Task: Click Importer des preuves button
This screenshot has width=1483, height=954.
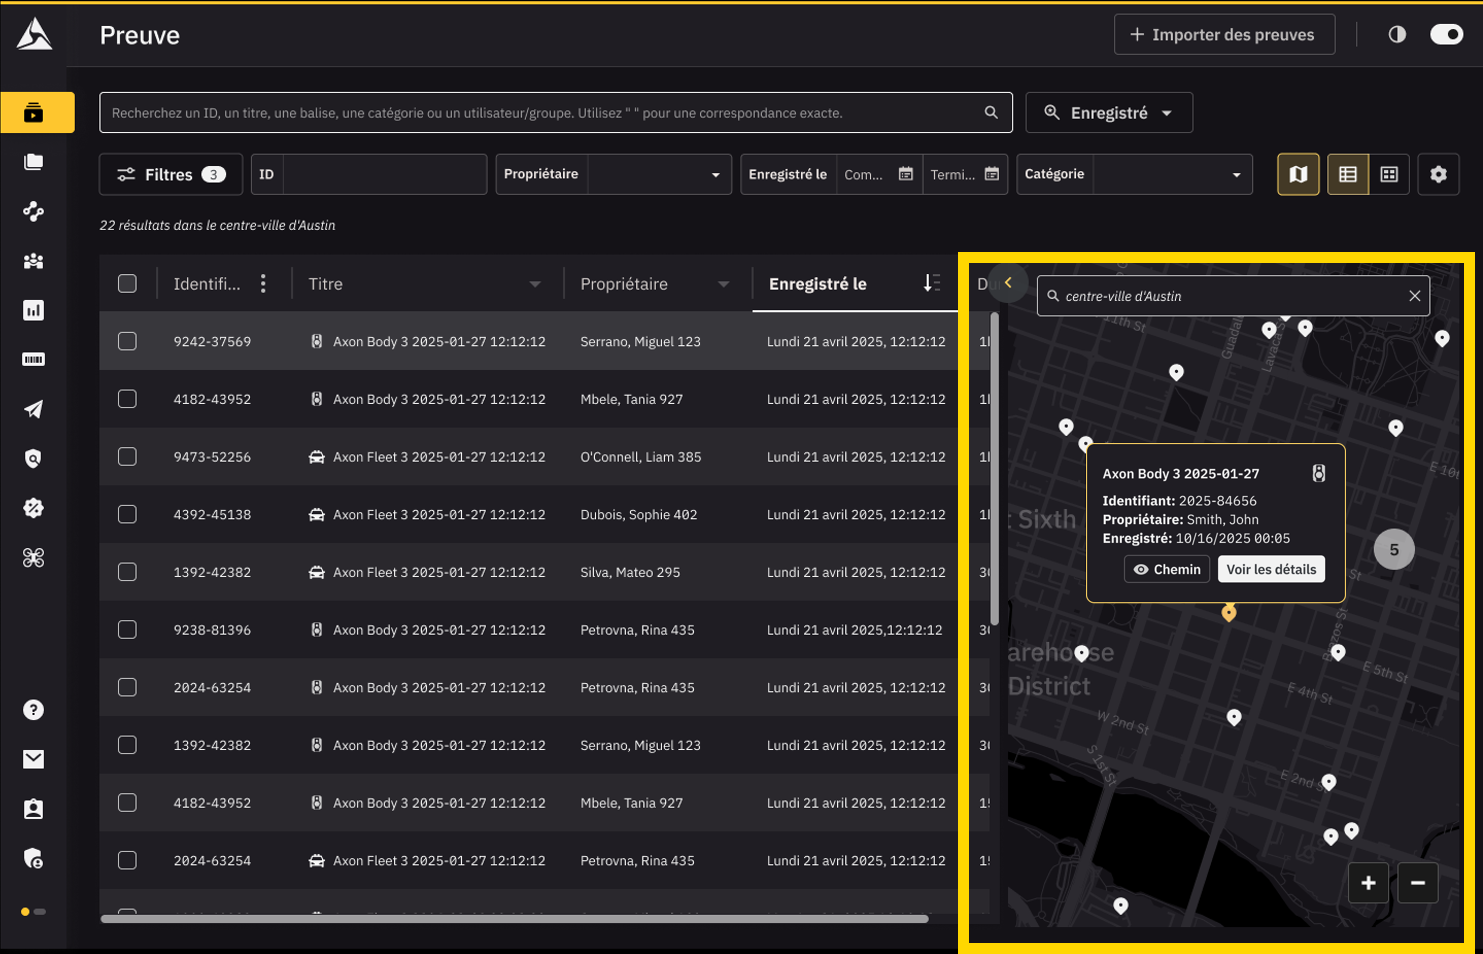Action: coord(1224,35)
